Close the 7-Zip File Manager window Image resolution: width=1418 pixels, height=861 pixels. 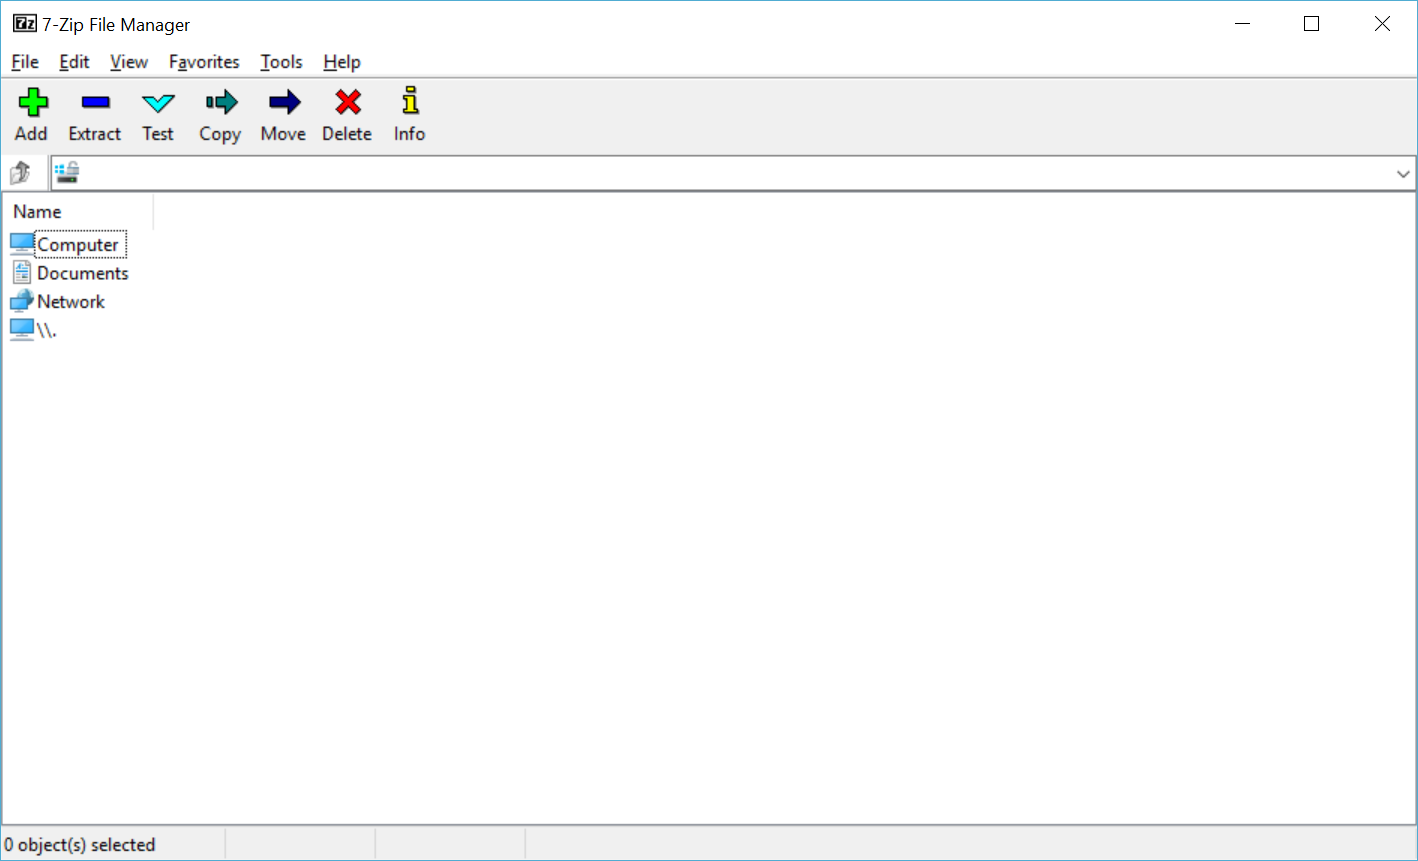click(1382, 24)
